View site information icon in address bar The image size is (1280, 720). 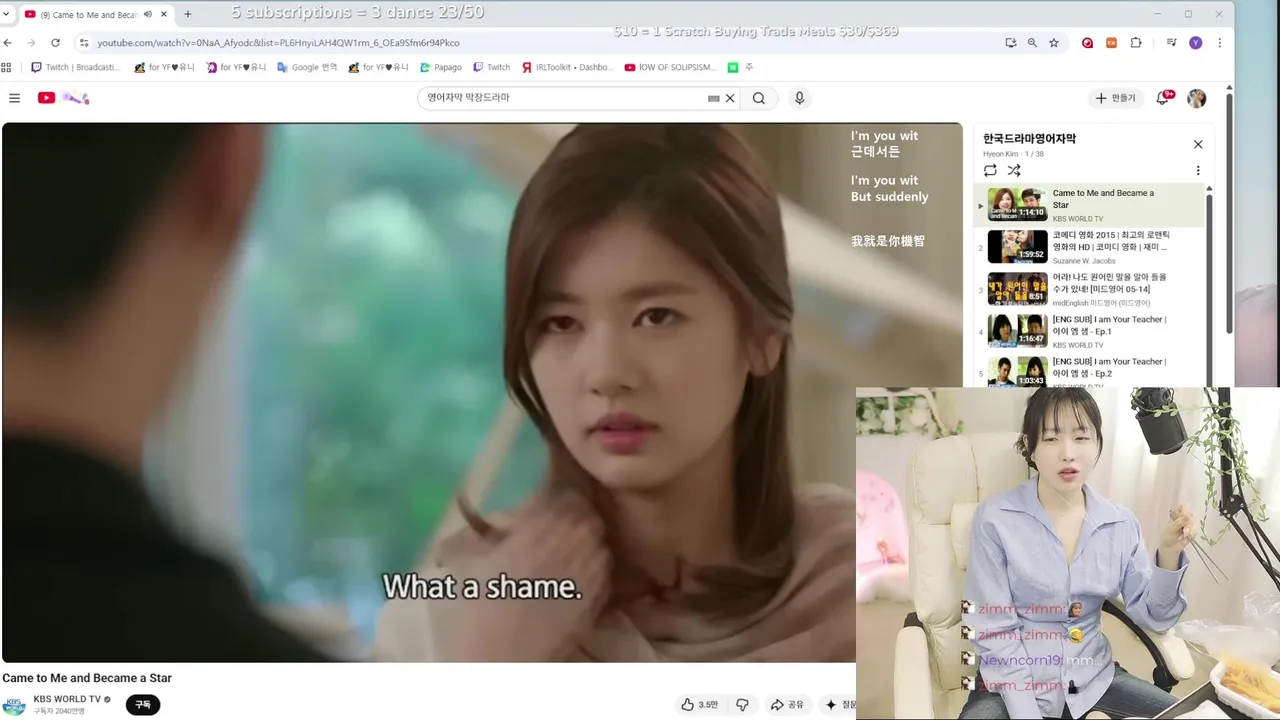84,43
